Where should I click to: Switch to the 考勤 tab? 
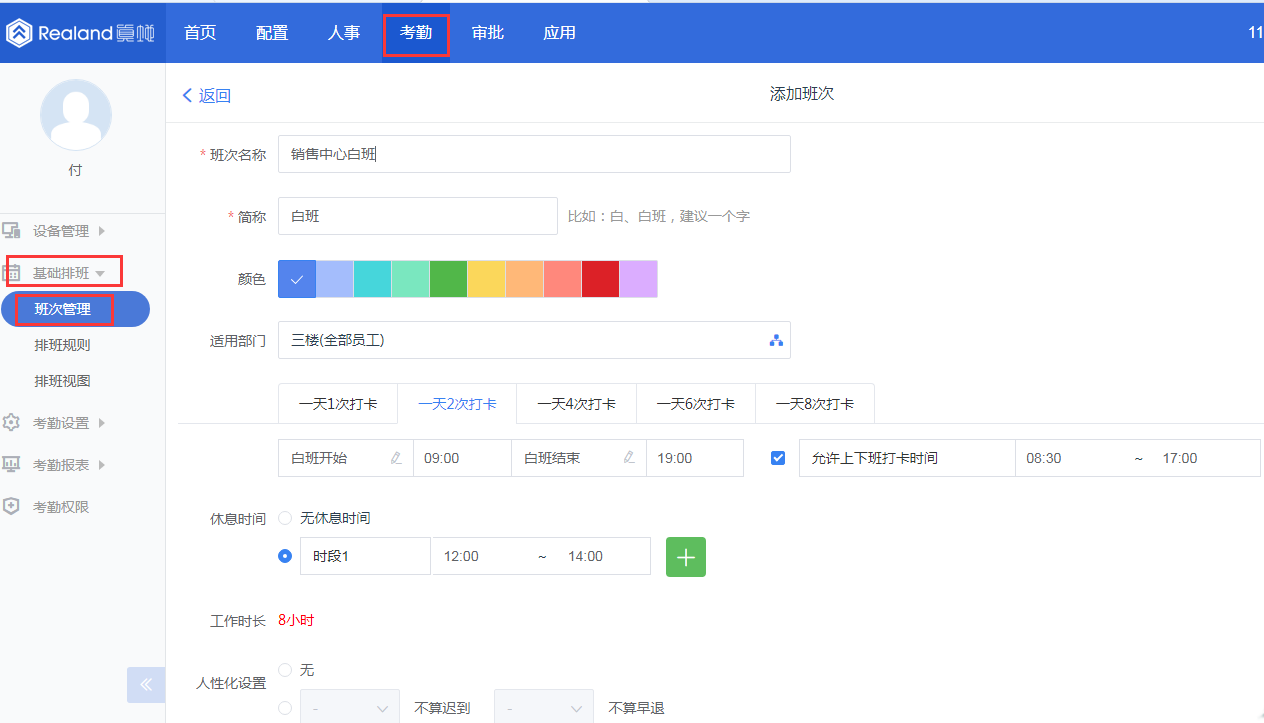416,32
